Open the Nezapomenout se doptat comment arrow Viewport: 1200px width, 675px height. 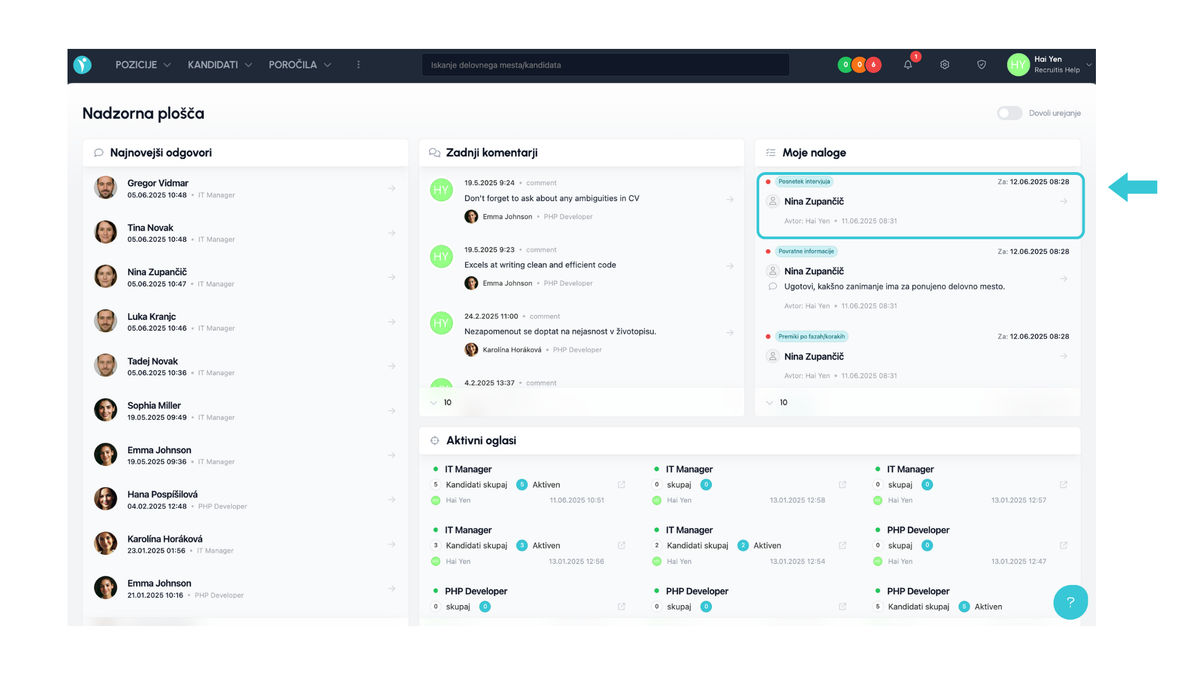point(730,332)
